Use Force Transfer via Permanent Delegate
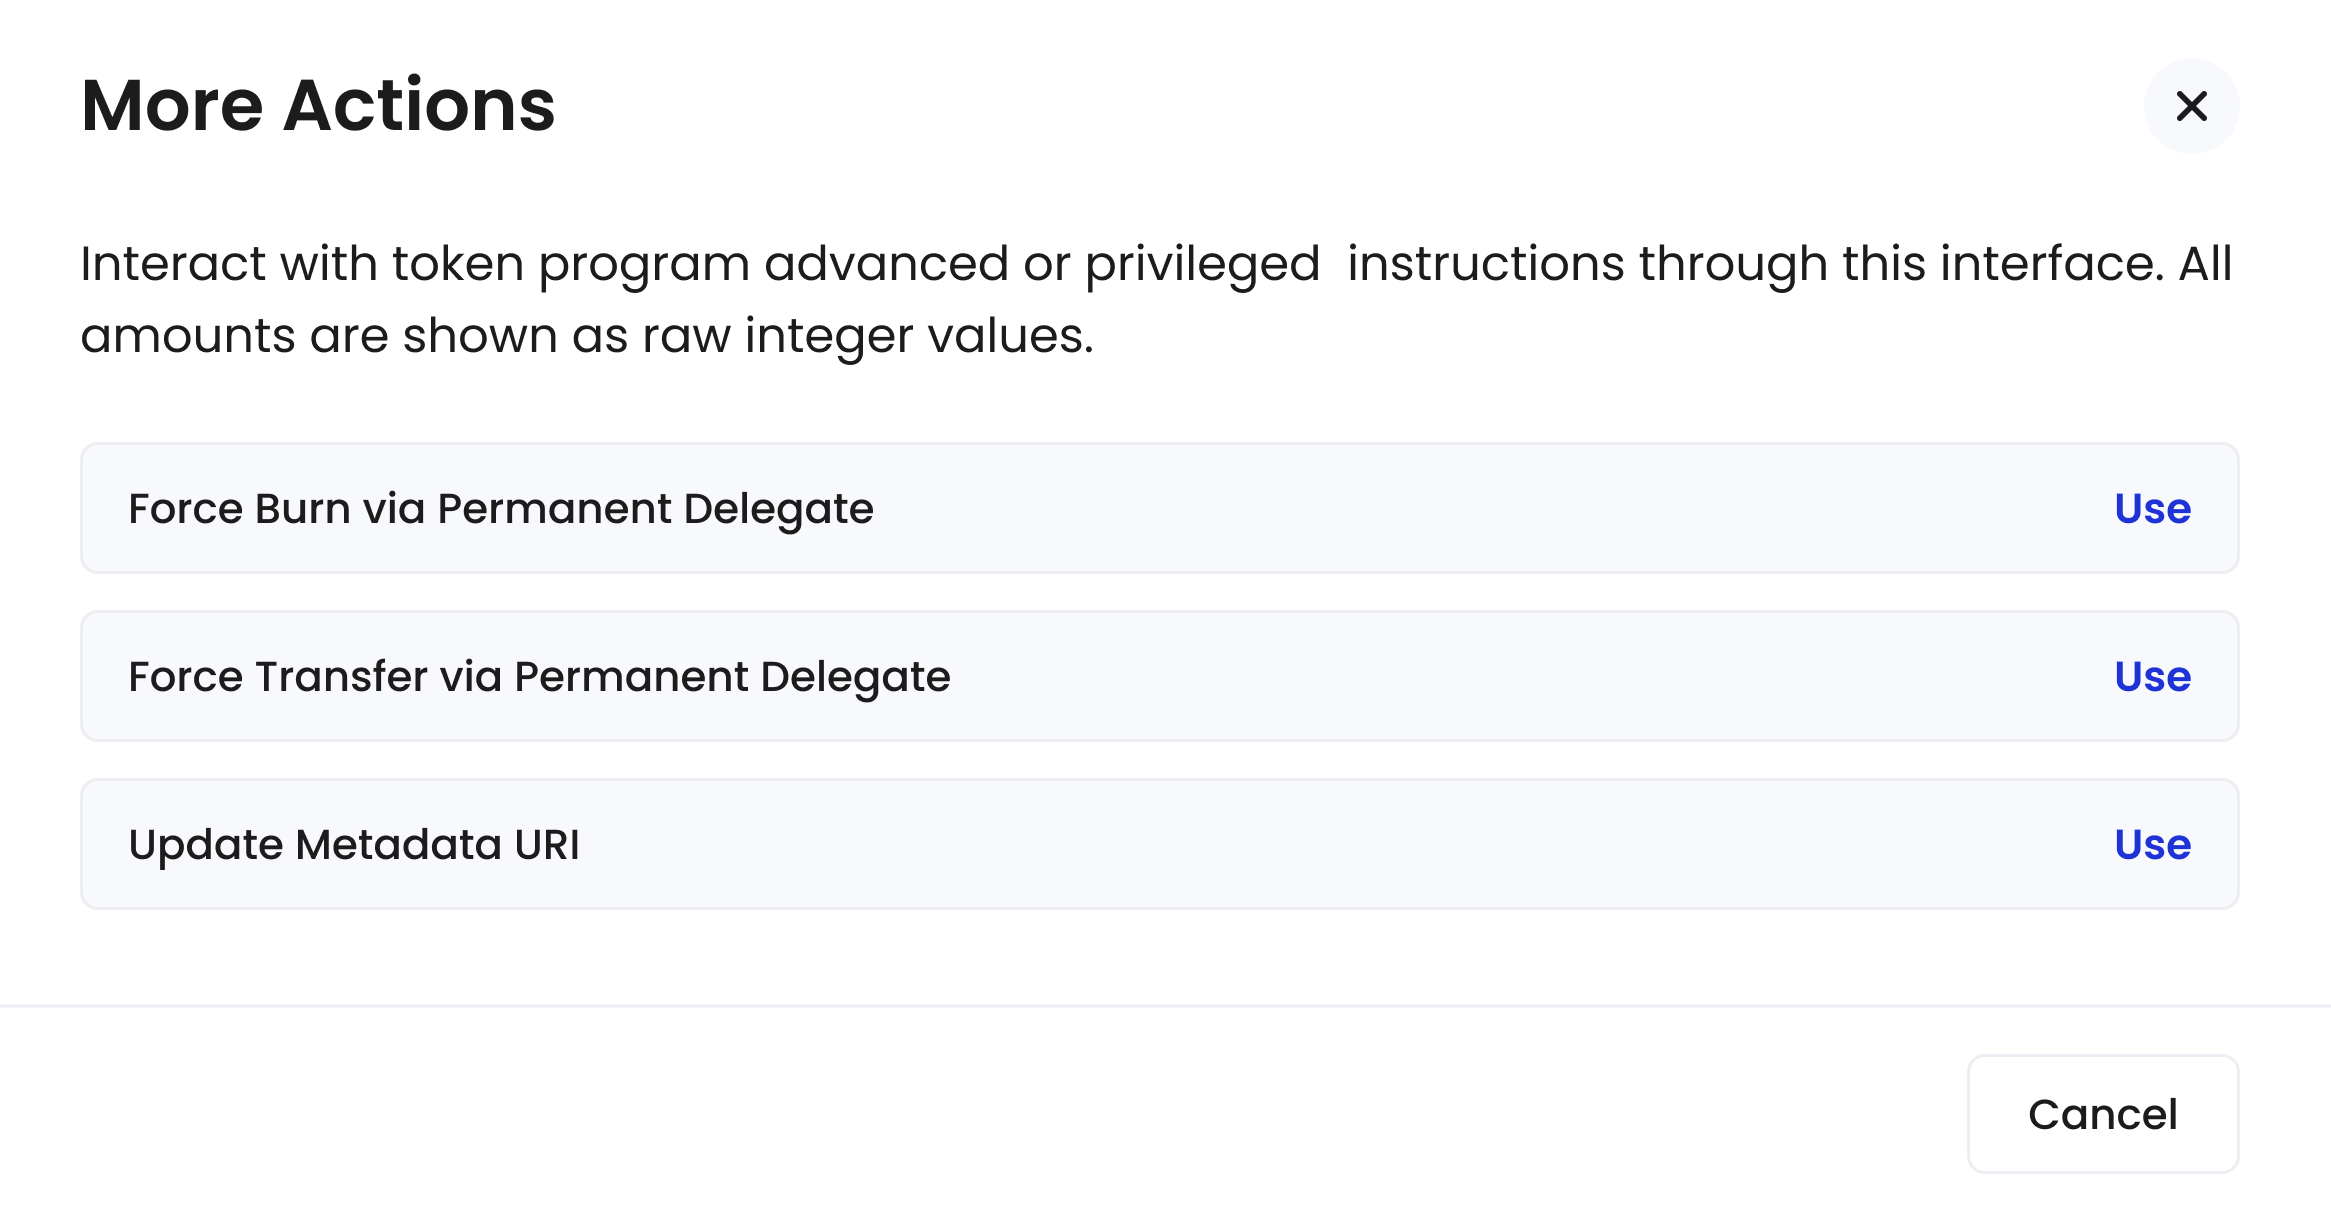 [2152, 677]
